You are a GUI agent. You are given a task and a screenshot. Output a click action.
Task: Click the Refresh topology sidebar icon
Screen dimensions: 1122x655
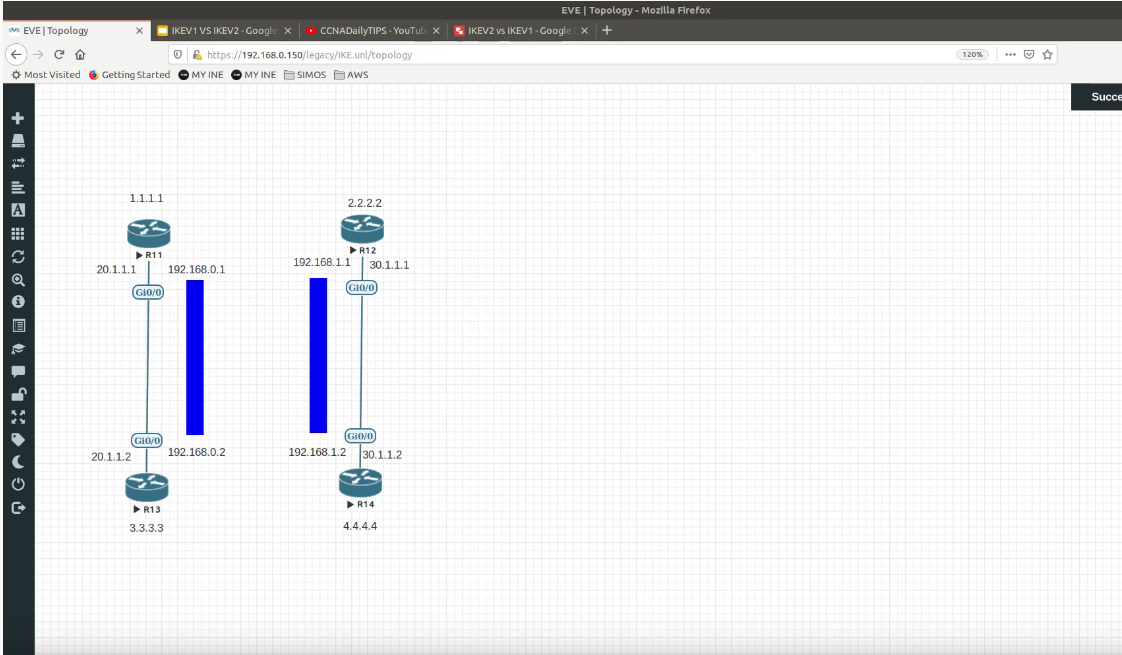18,256
